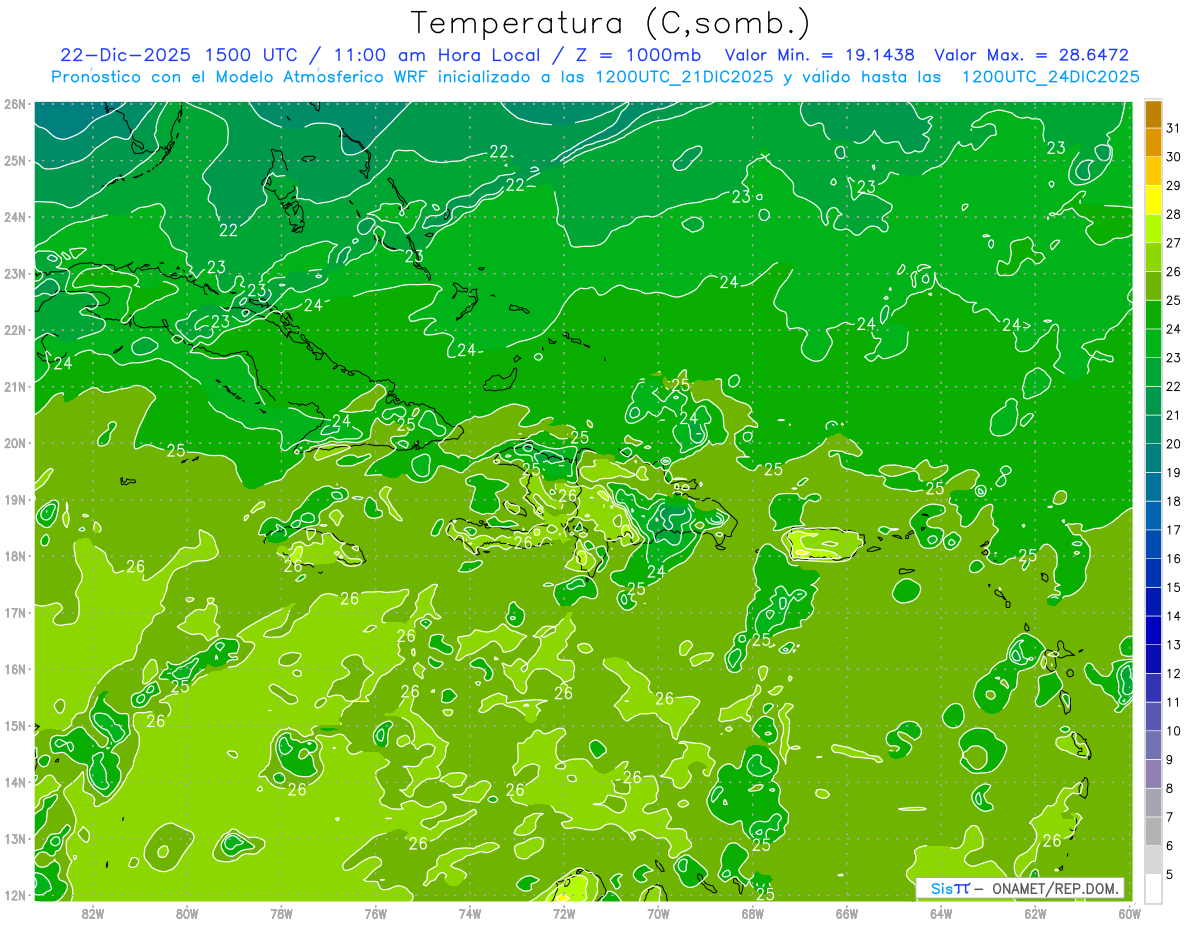Click the '12N' latitude axis label
The width and height of the screenshot is (1200, 927).
pos(15,895)
